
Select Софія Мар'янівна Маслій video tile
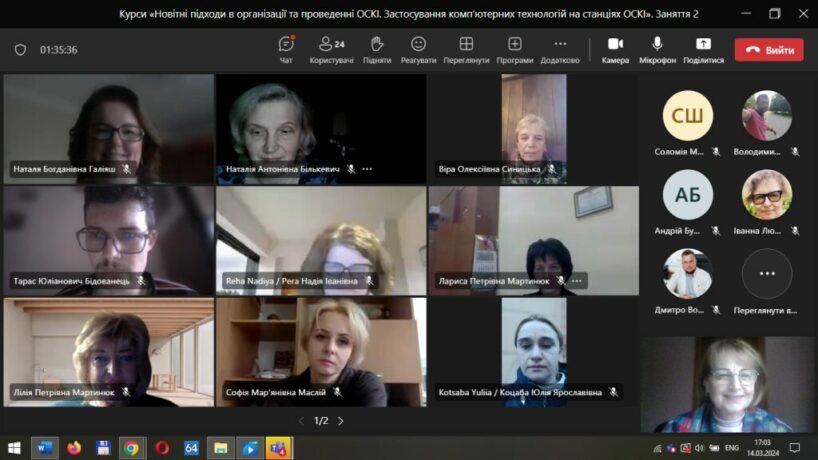321,351
